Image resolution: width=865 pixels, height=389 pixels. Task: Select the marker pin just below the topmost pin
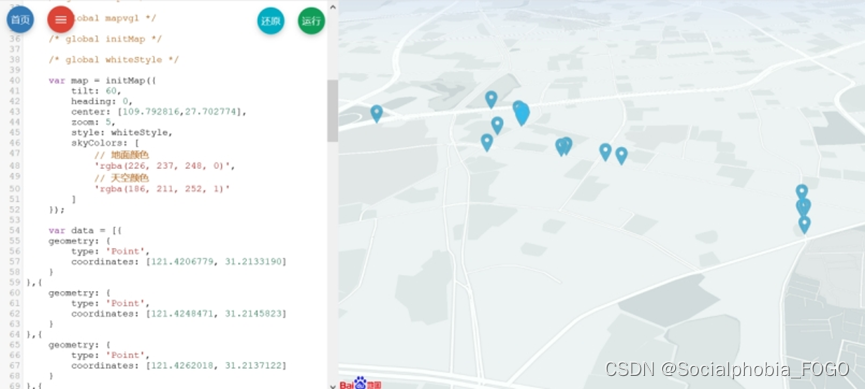tap(497, 125)
